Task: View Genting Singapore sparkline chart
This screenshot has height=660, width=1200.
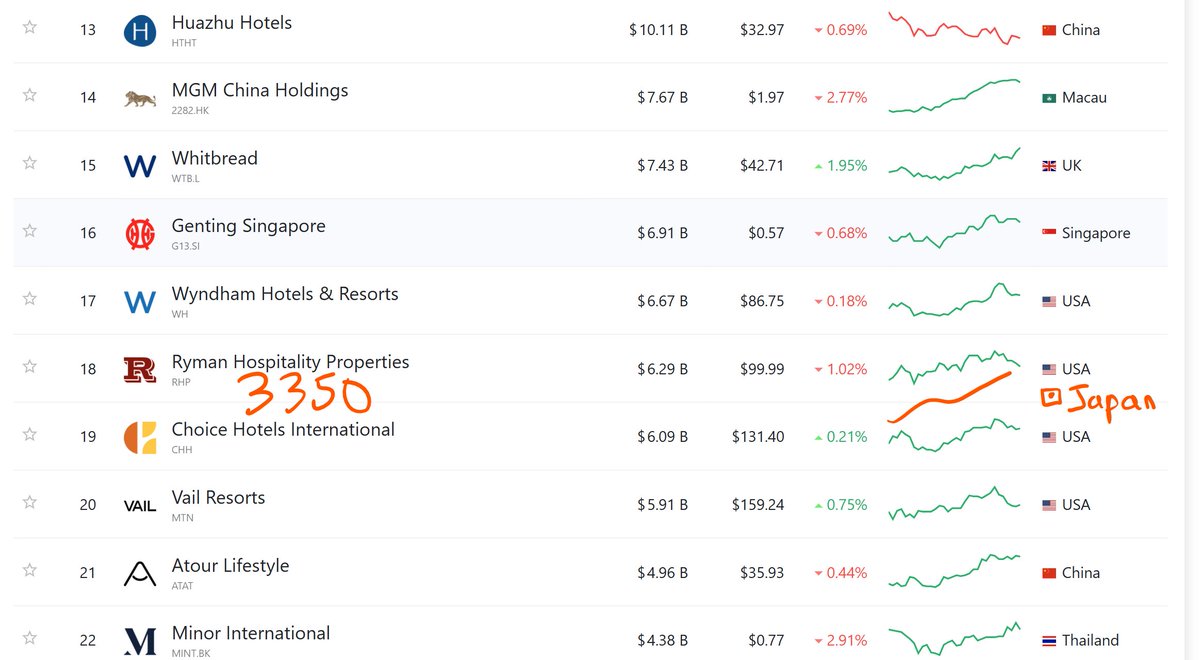Action: point(954,231)
